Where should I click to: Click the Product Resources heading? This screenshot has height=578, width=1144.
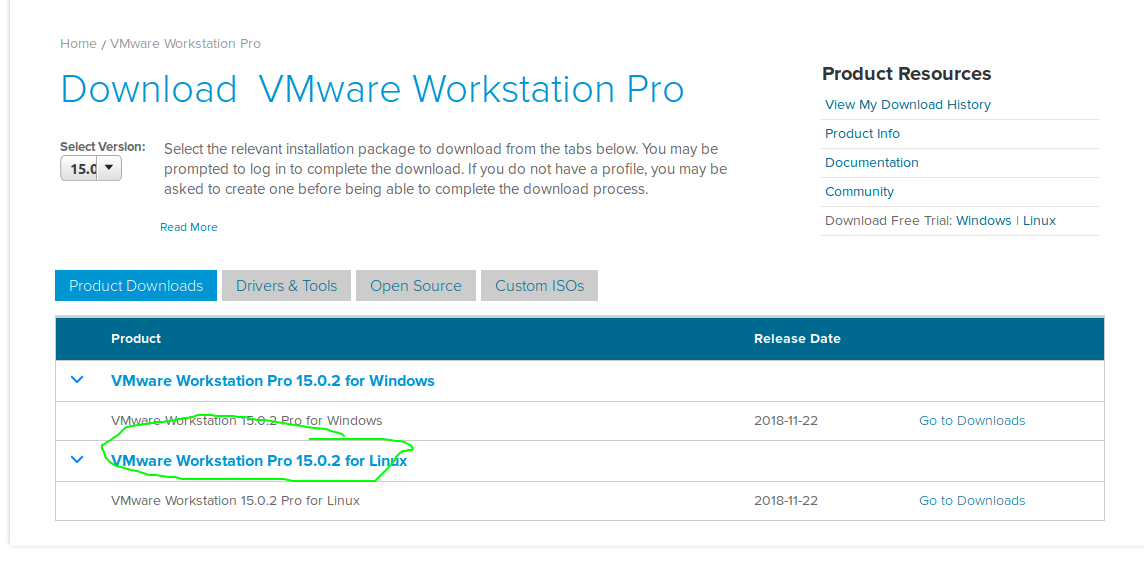[x=906, y=74]
